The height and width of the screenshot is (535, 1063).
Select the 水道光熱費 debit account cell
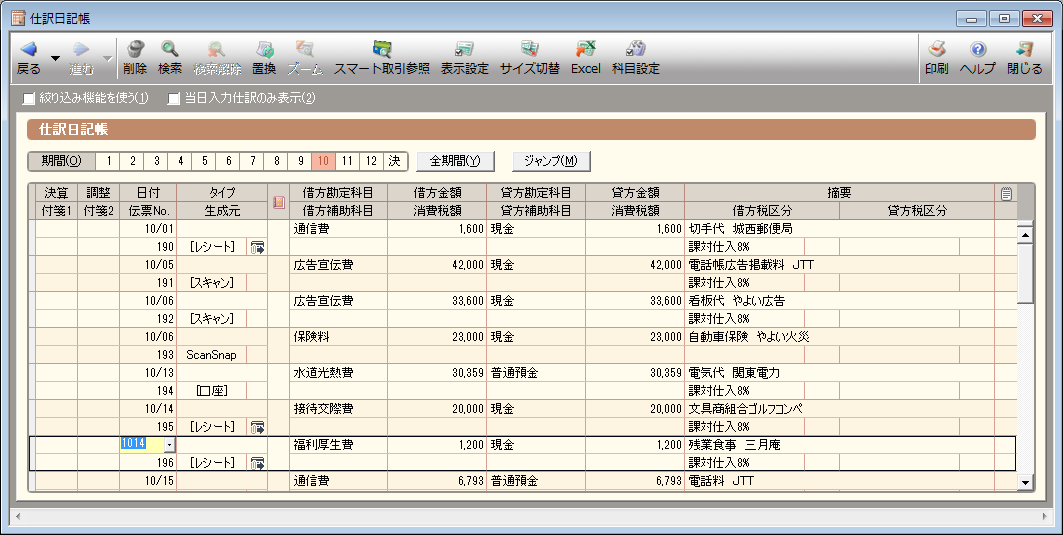338,373
